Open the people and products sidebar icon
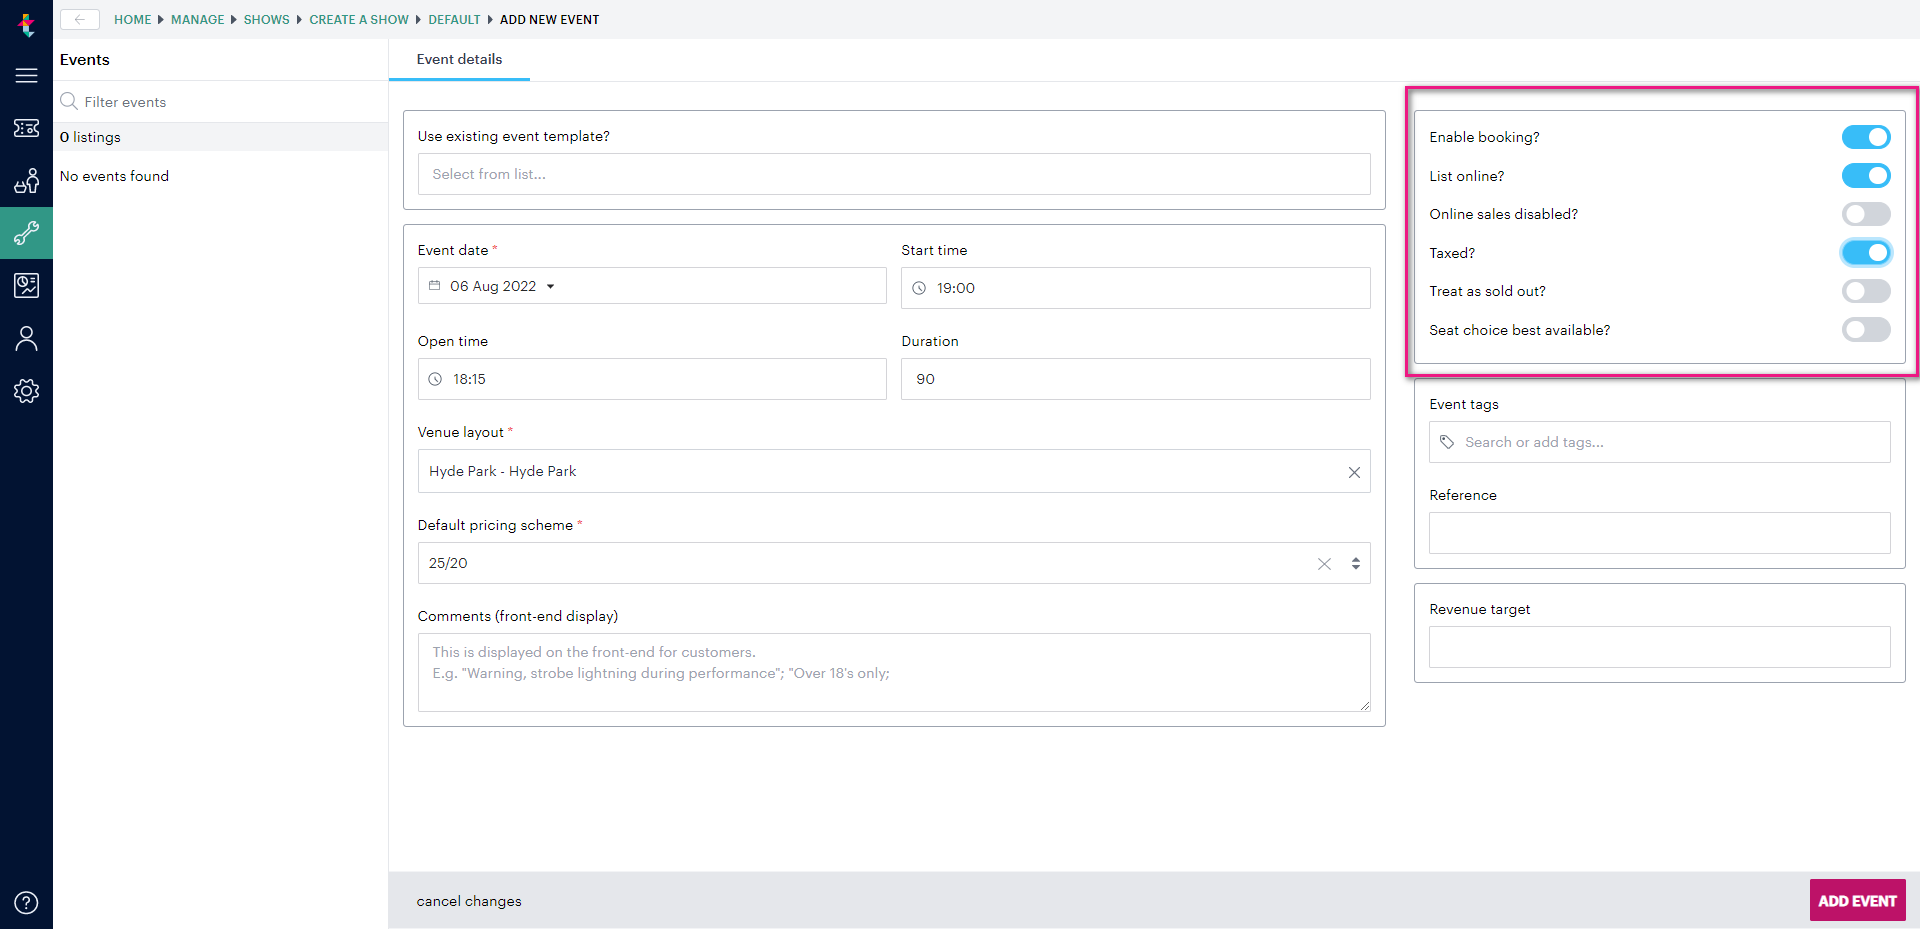The height and width of the screenshot is (929, 1920). (x=27, y=181)
